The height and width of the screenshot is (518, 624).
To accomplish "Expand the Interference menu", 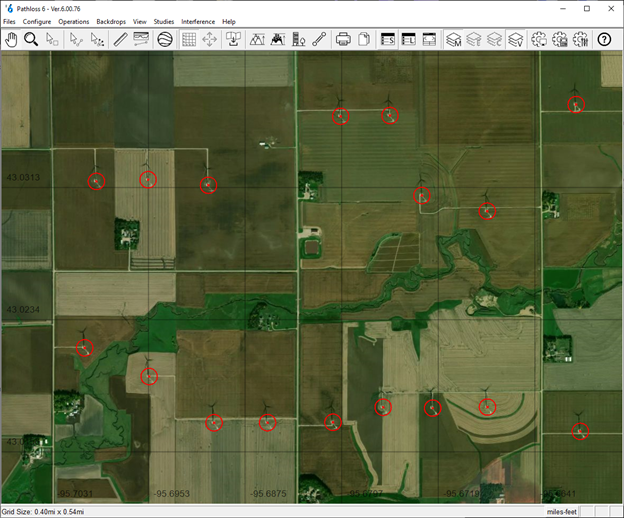I will tap(197, 21).
